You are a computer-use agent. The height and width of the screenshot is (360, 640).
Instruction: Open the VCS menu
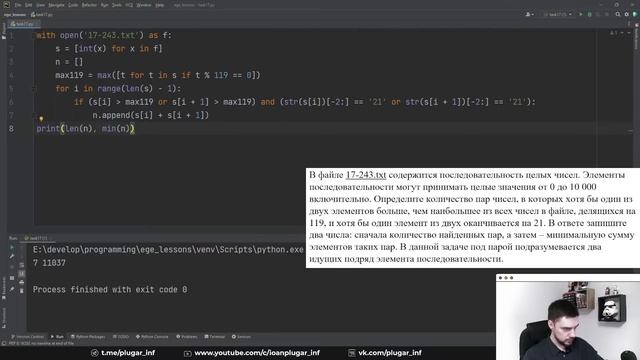129,5
